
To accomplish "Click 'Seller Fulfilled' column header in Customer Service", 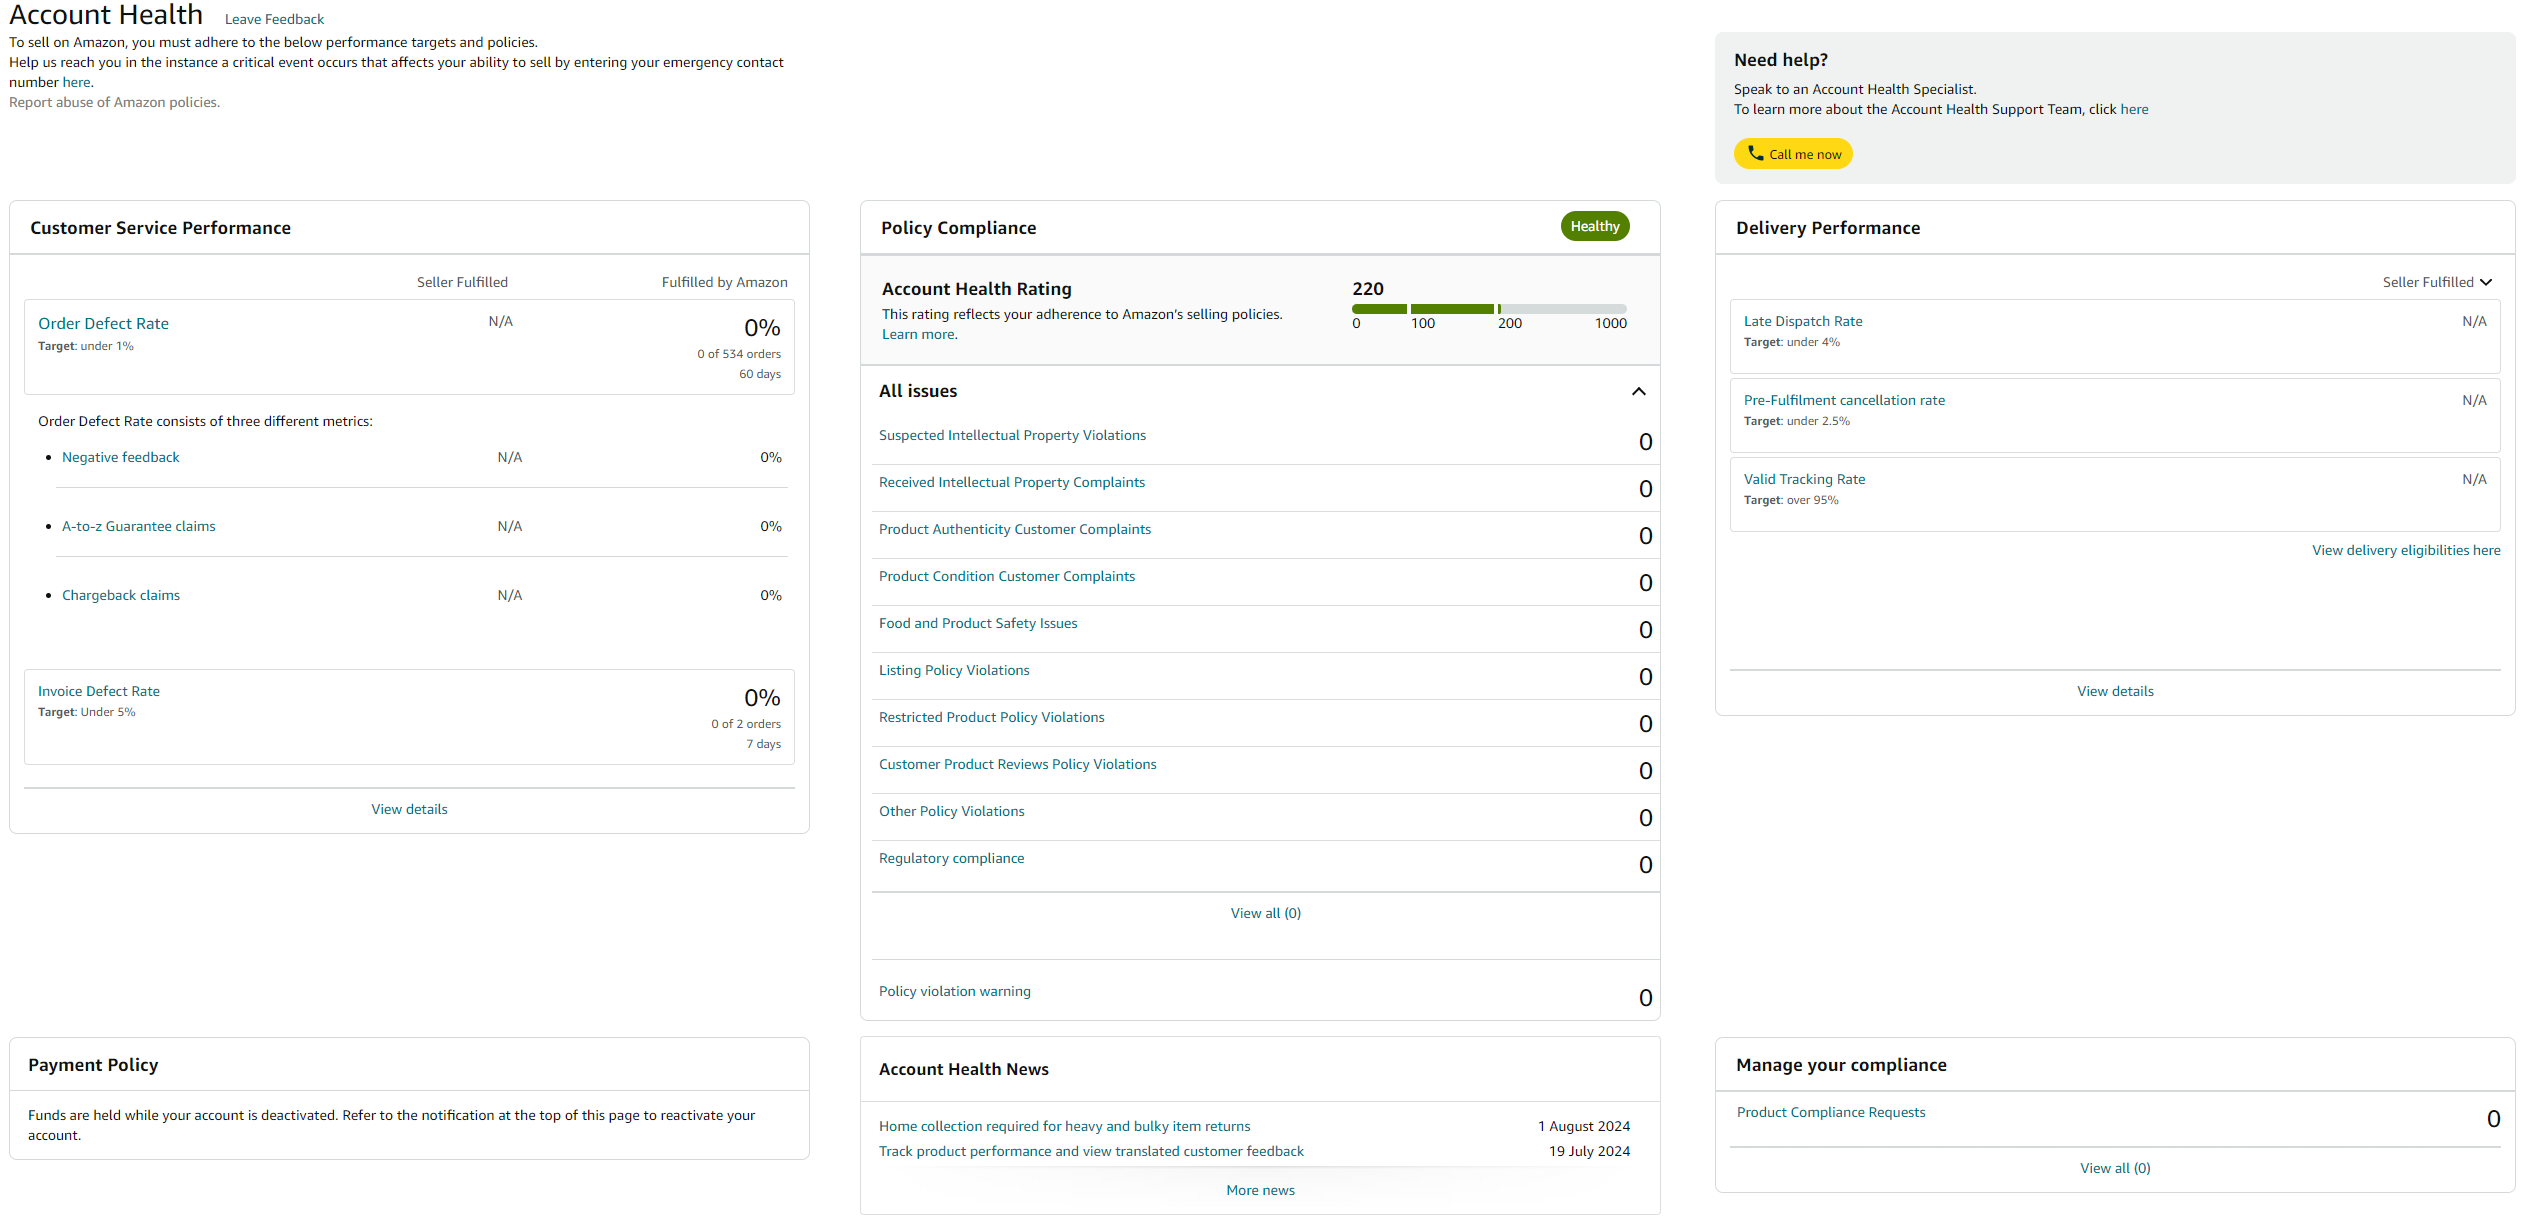I will [x=462, y=282].
